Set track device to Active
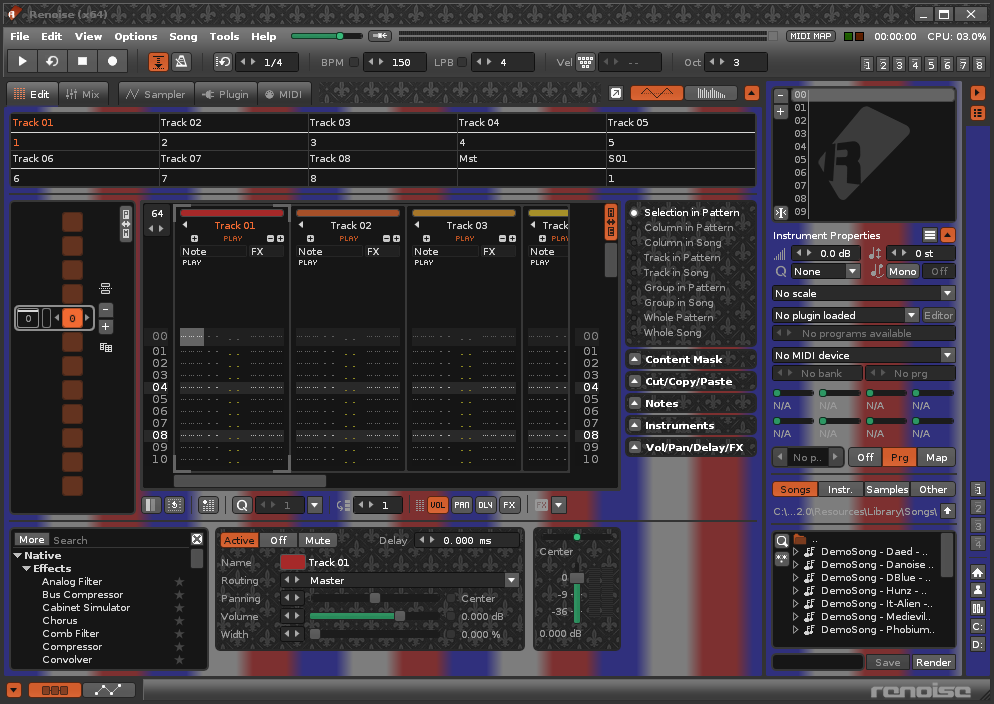994x704 pixels. click(x=239, y=541)
